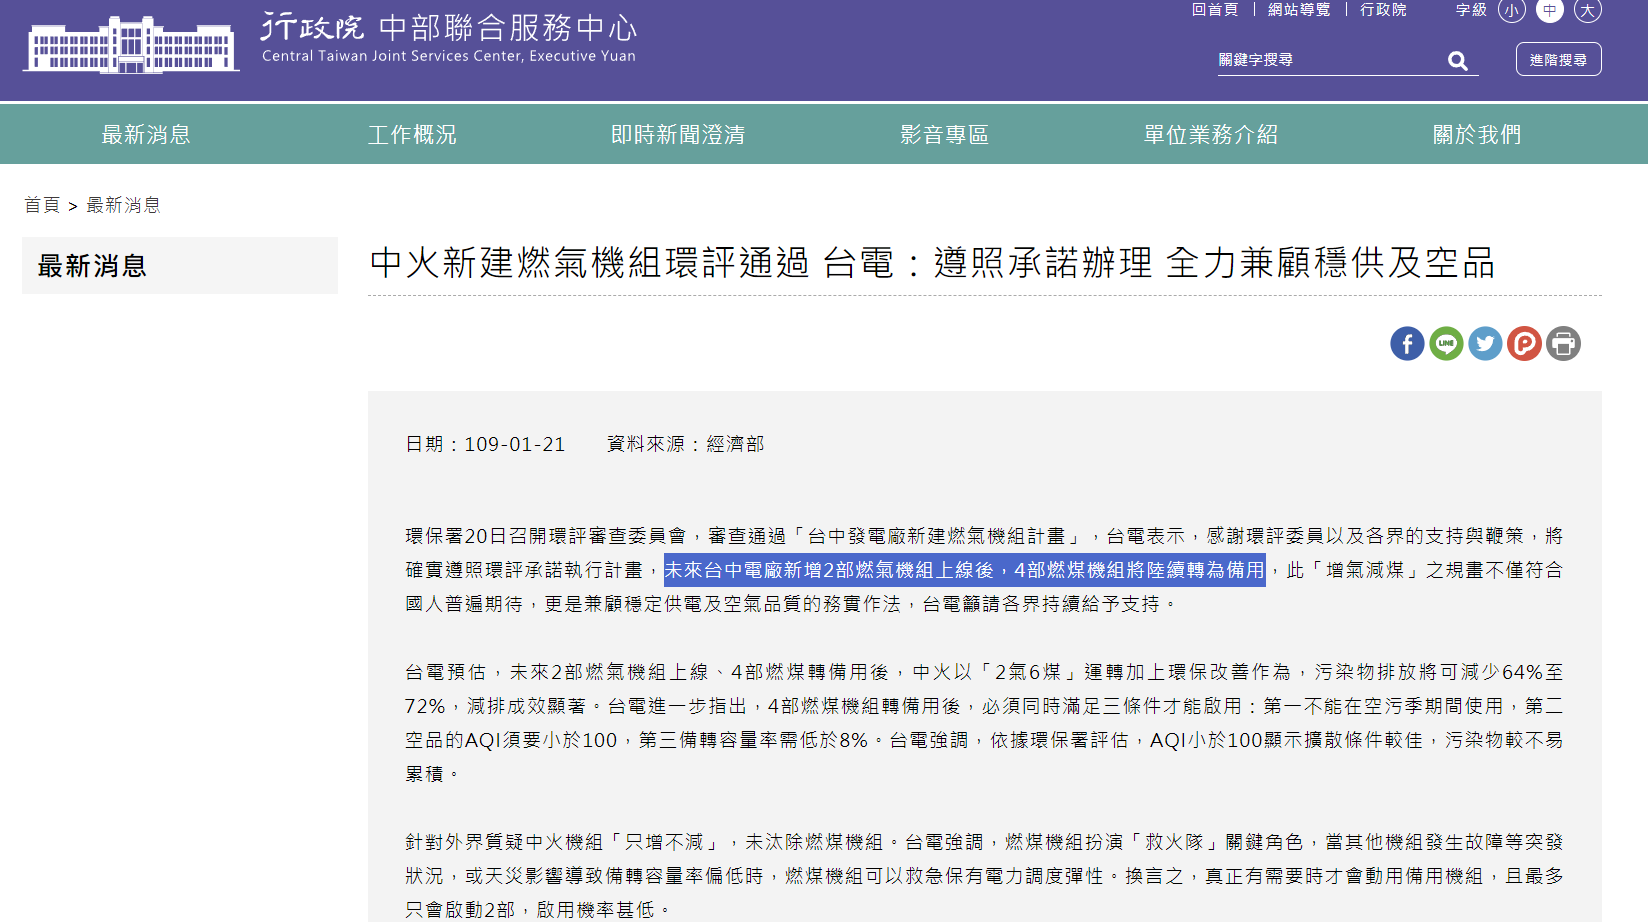Screen dimensions: 1648x922
Task: Expand the 影音專區 navigation menu
Action: [944, 135]
